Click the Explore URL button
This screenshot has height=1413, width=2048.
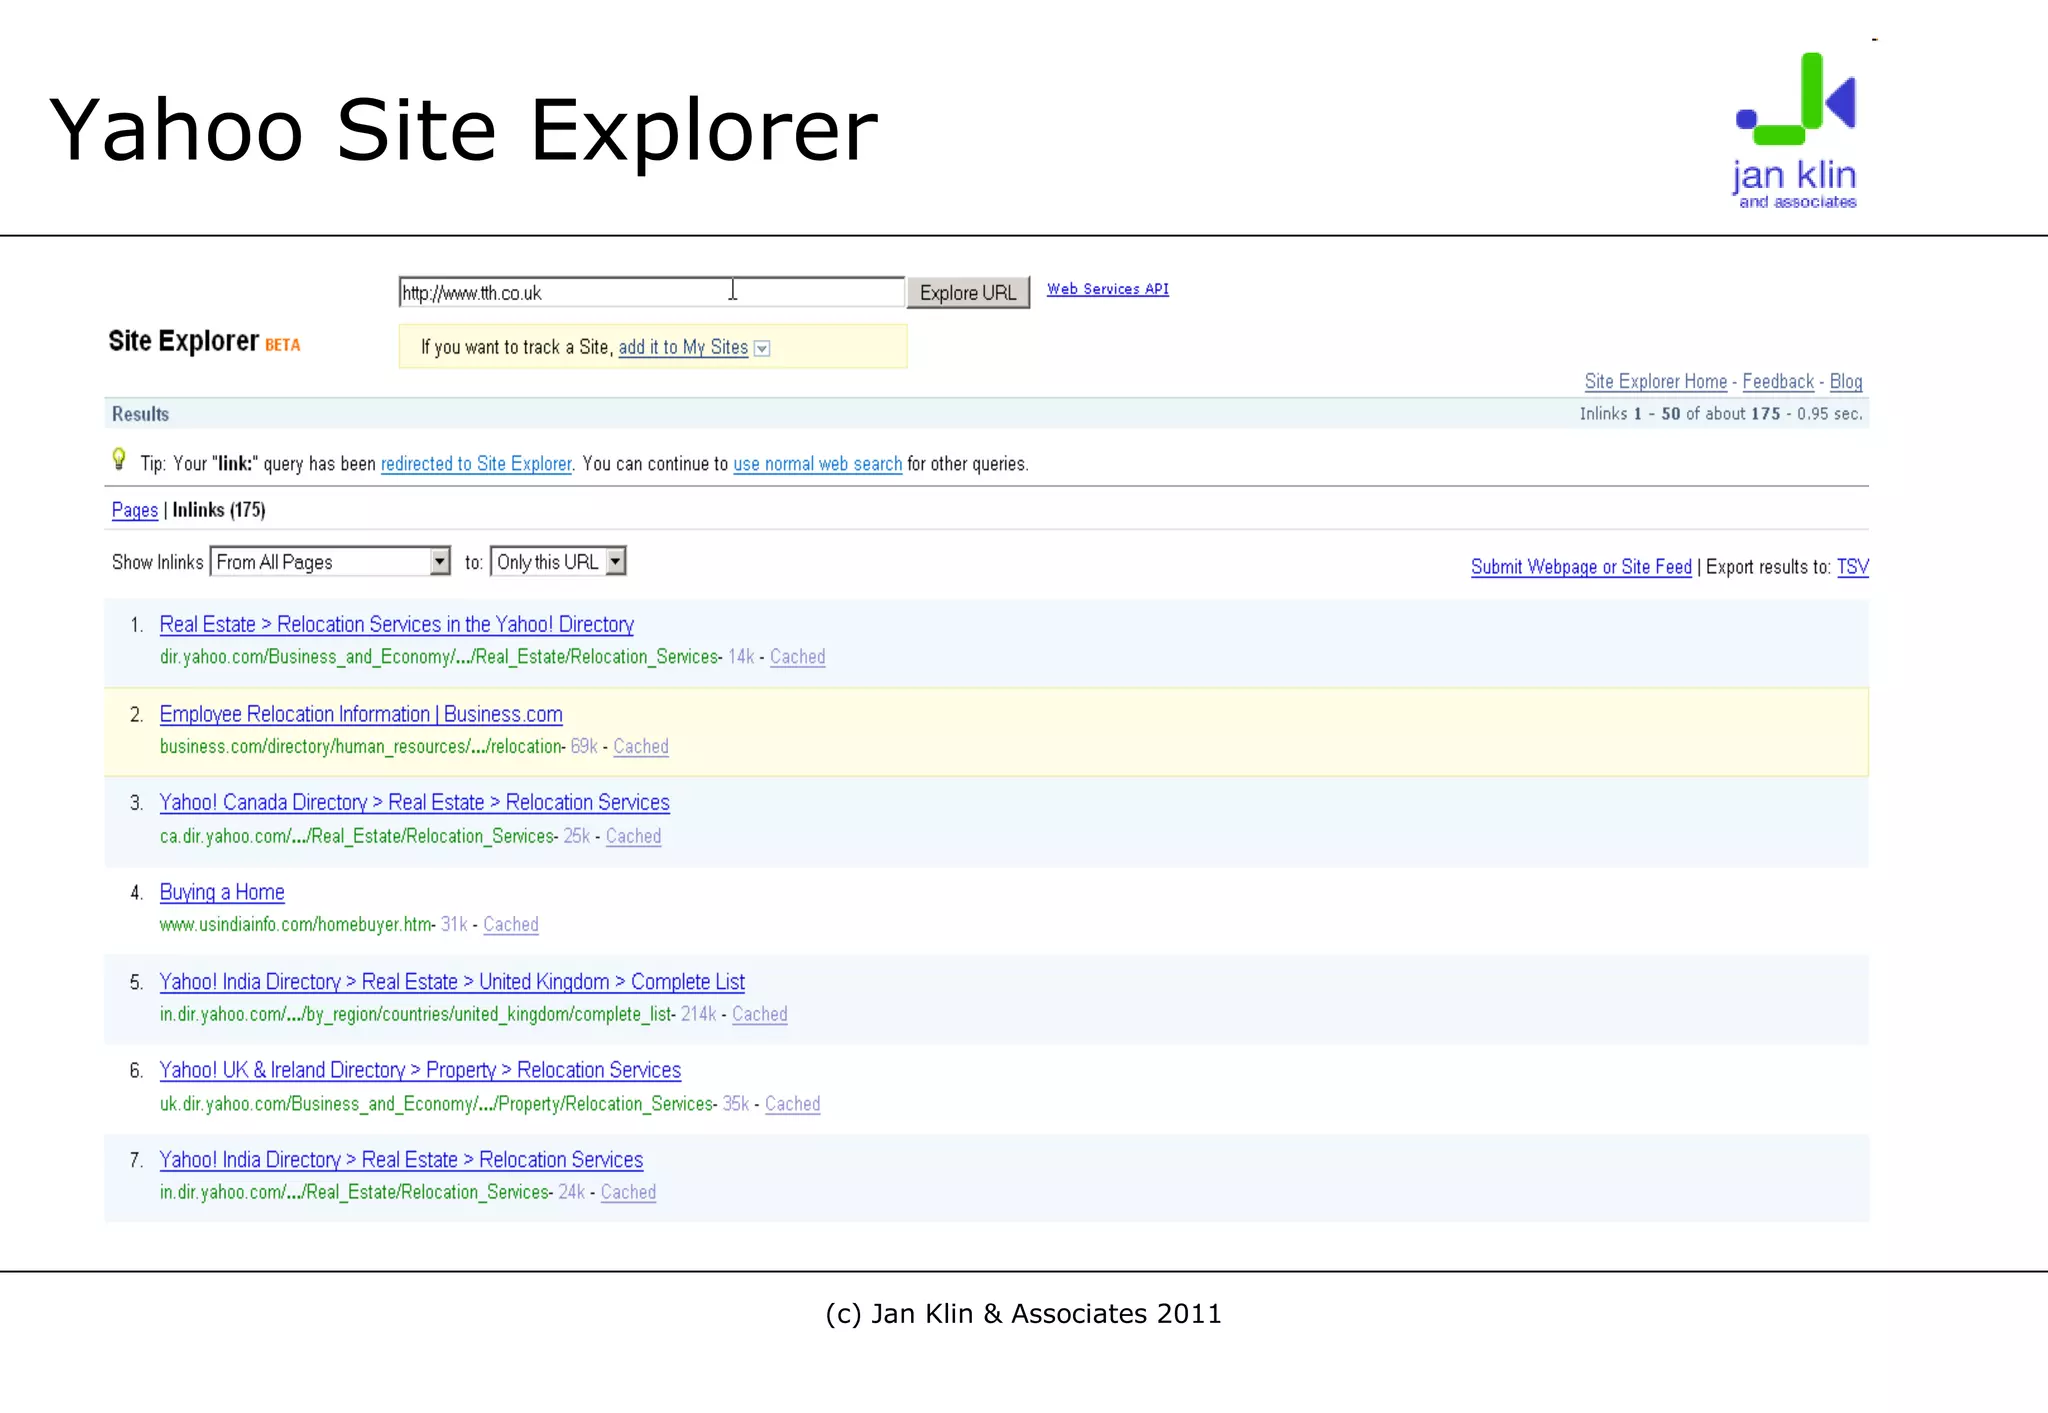click(x=968, y=293)
